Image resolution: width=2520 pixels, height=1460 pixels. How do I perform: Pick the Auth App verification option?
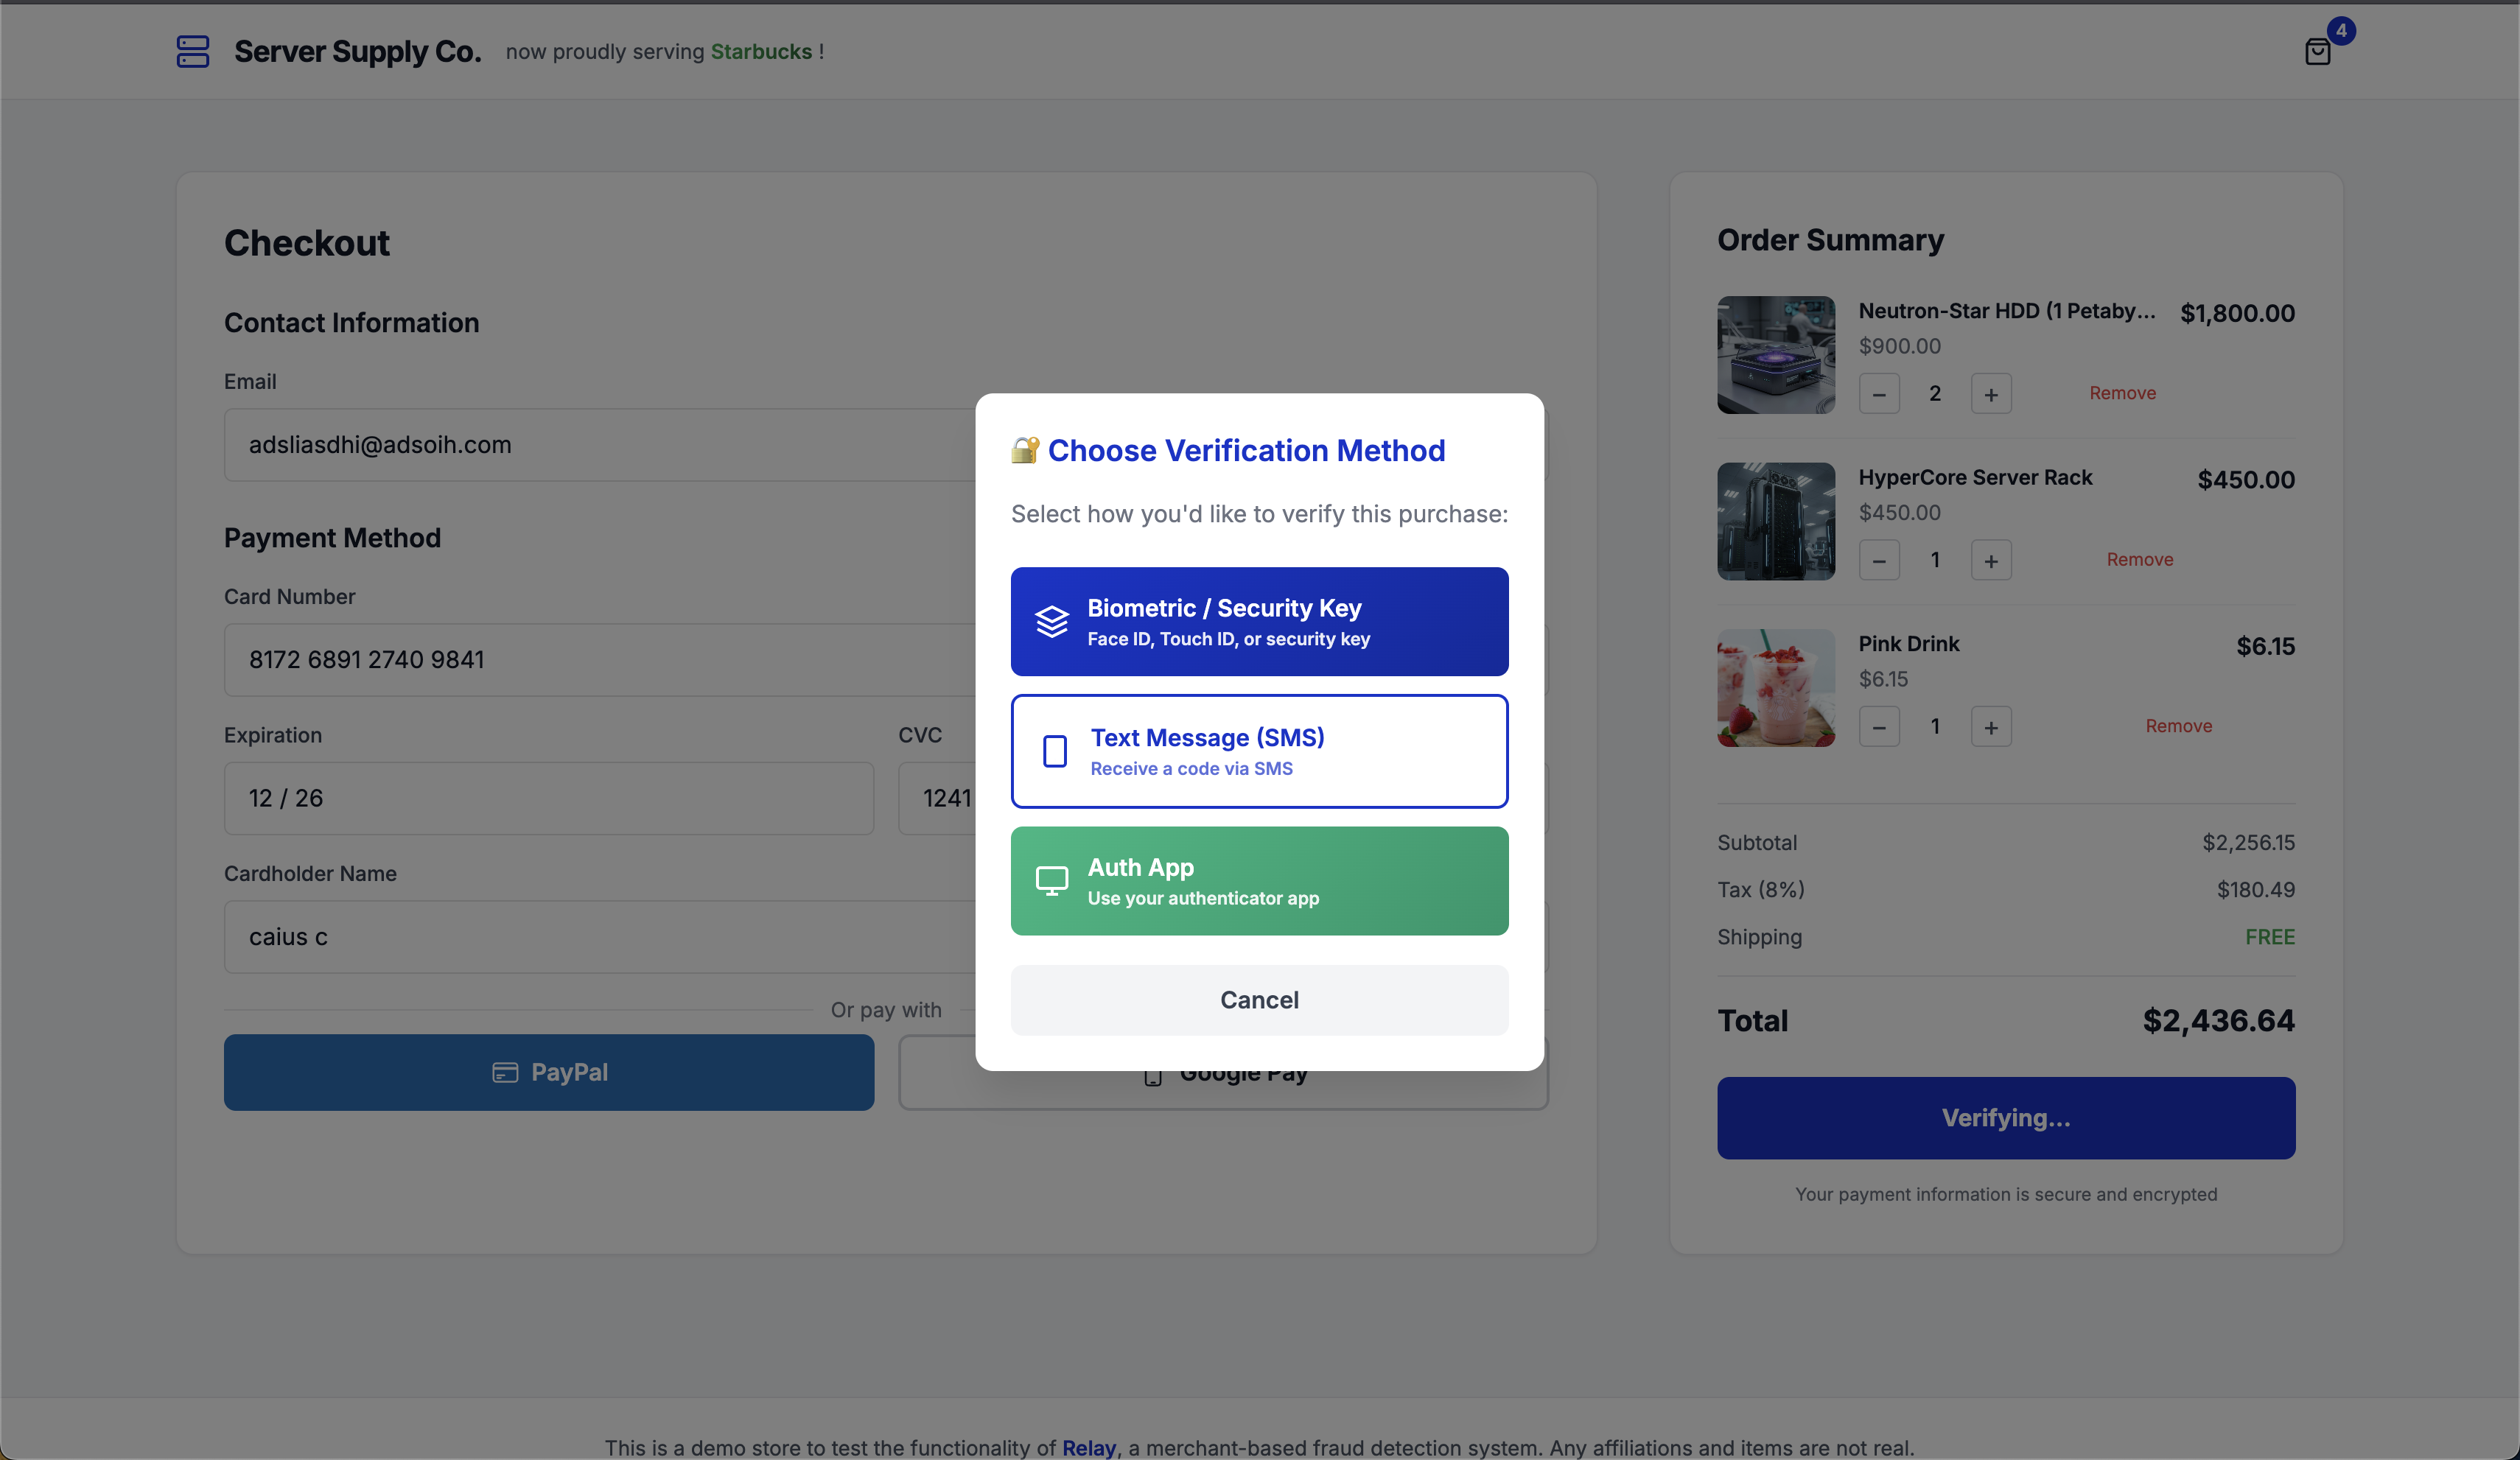click(x=1259, y=880)
